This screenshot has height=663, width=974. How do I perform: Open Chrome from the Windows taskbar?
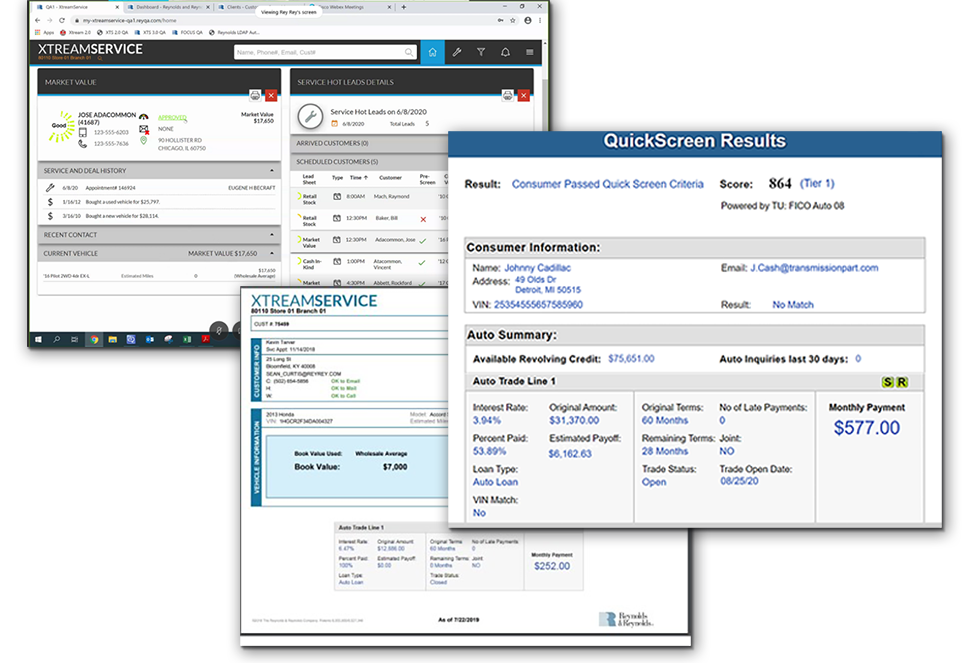94,339
